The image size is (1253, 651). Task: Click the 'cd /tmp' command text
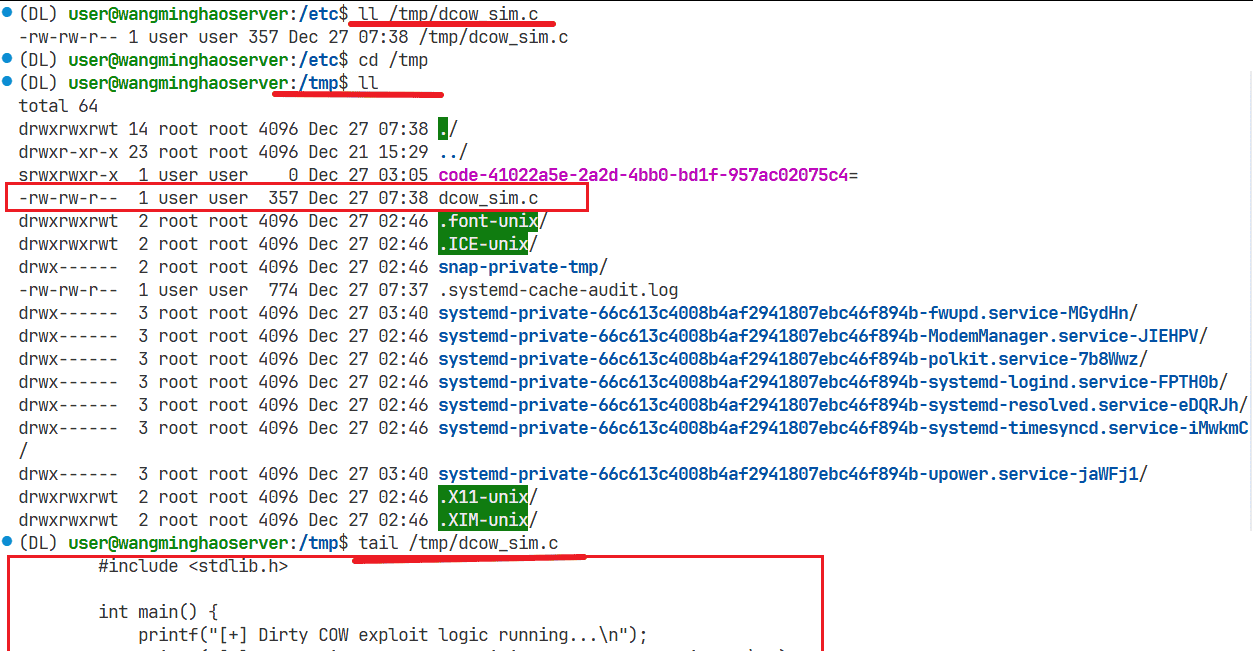393,60
